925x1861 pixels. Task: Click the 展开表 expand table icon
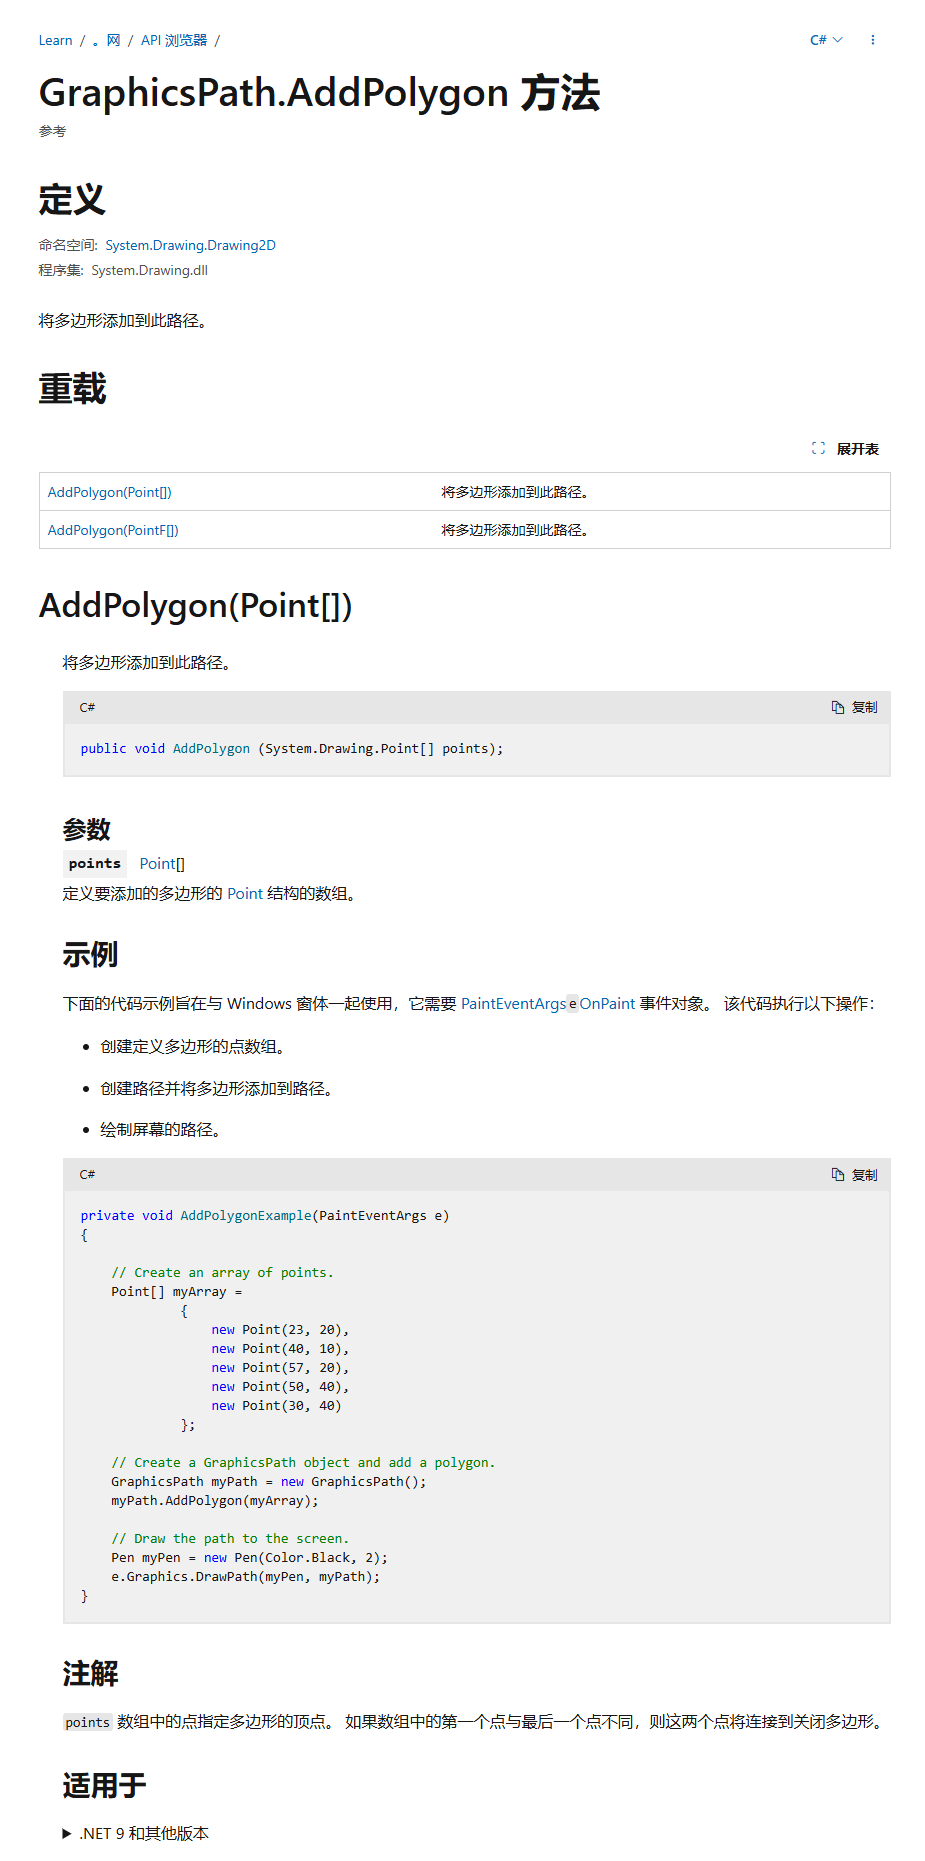coord(818,449)
